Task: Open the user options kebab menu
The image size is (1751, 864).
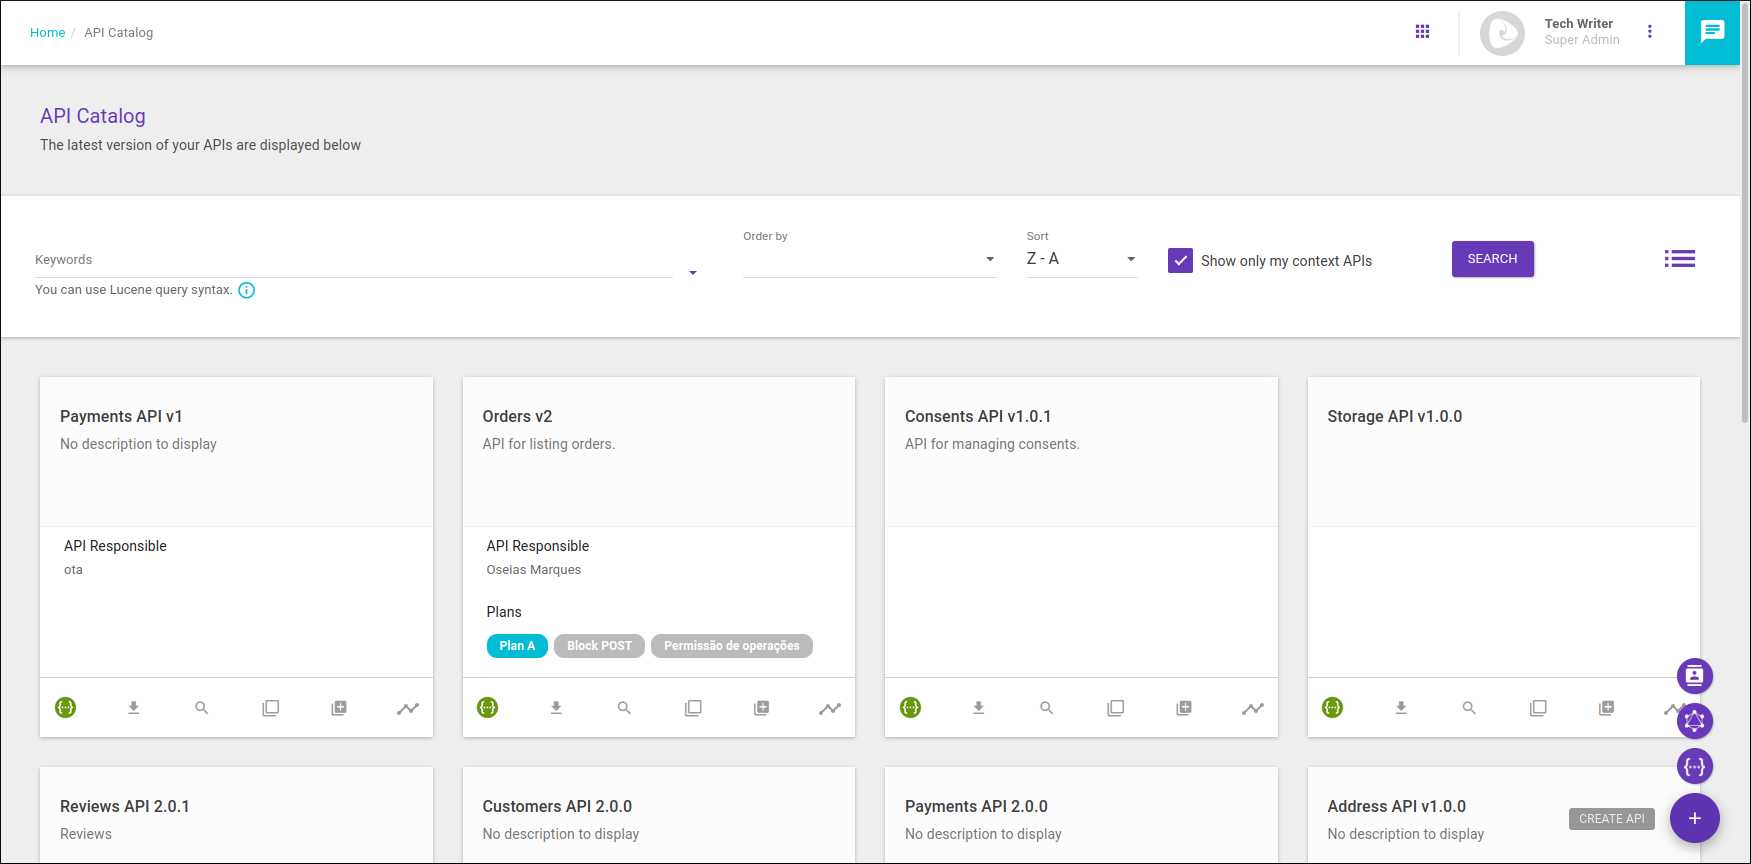Action: 1650,32
